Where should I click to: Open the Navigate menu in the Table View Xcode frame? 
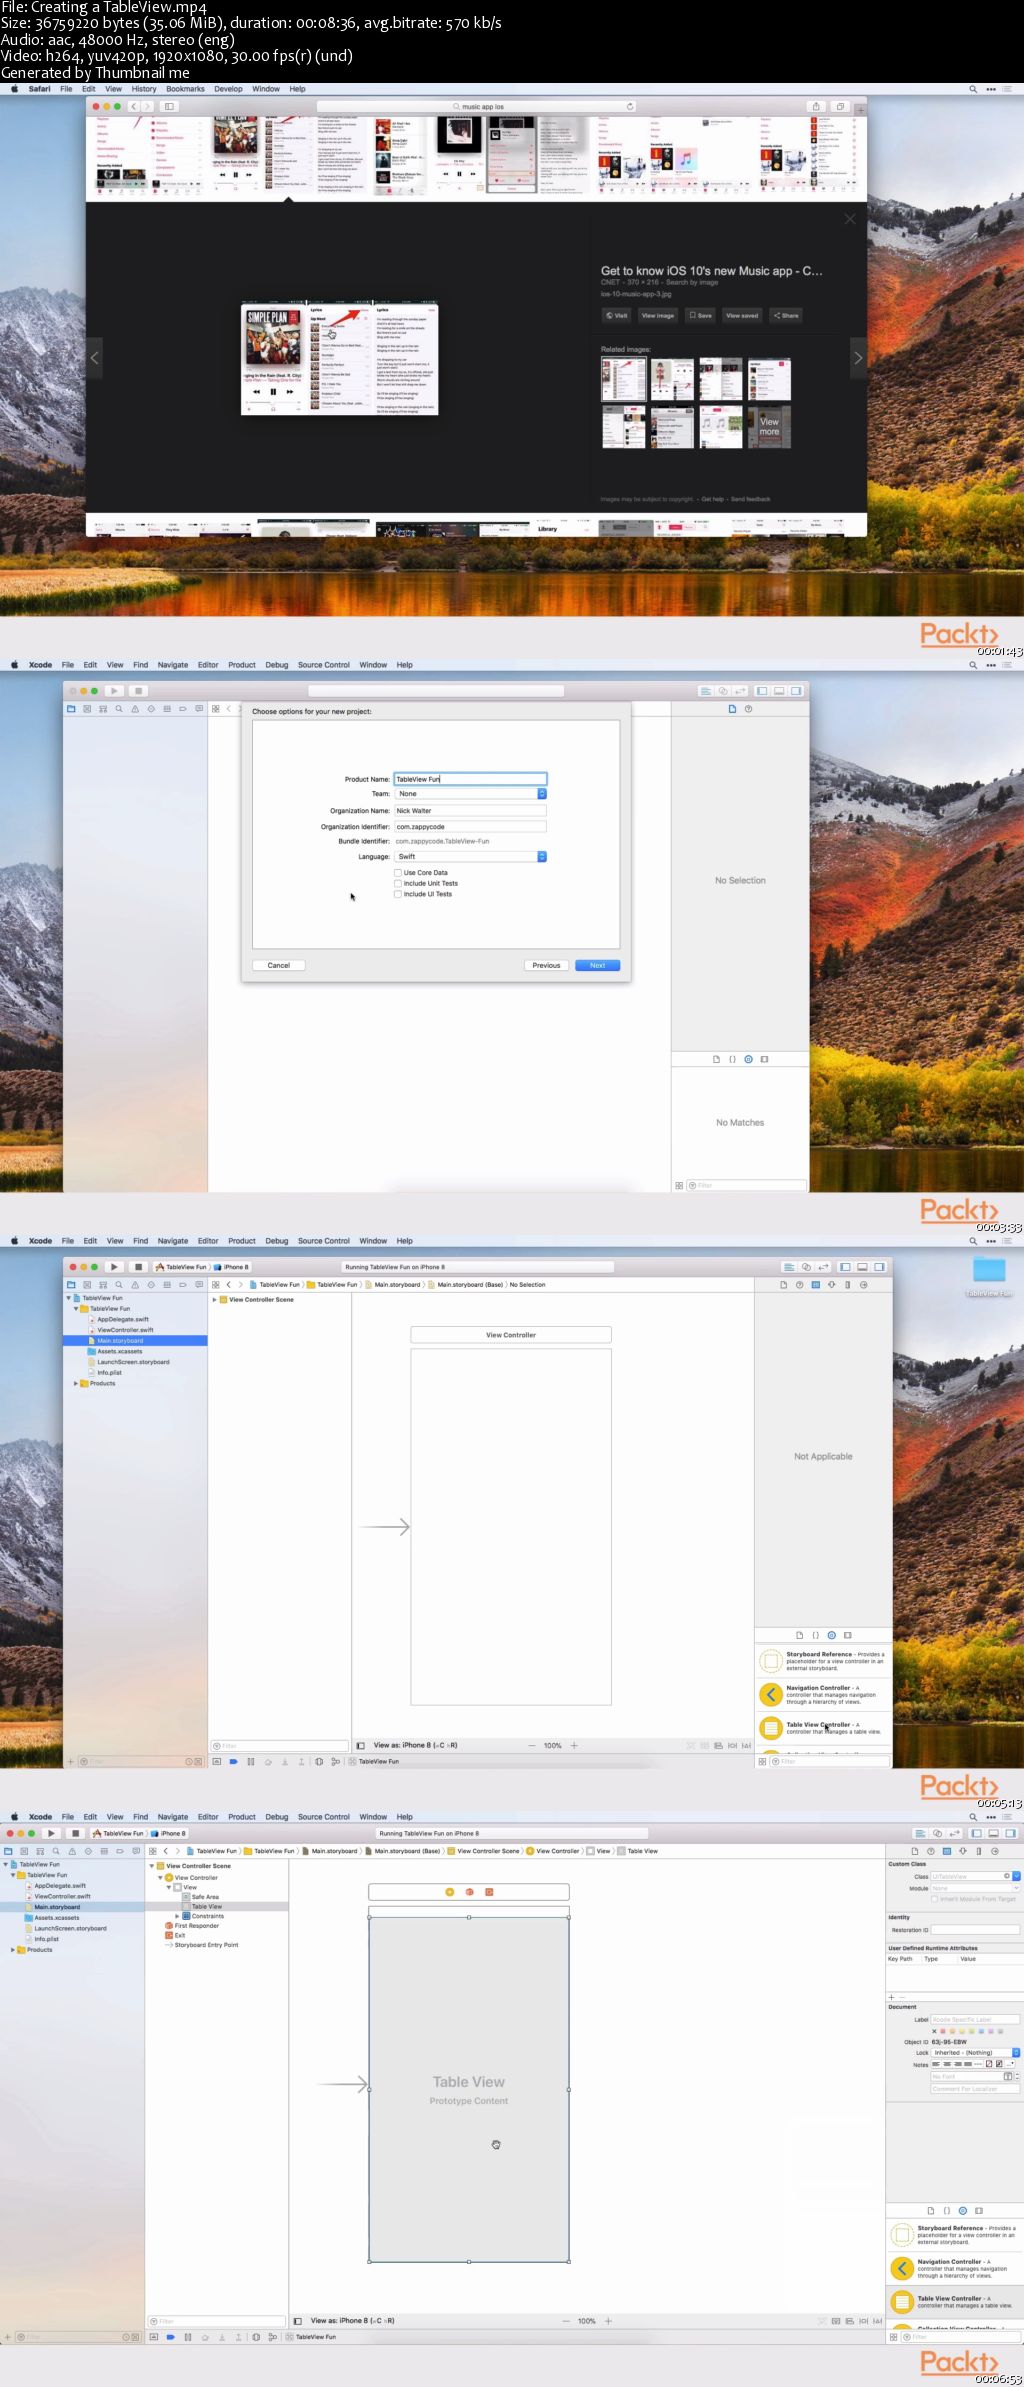point(173,1817)
